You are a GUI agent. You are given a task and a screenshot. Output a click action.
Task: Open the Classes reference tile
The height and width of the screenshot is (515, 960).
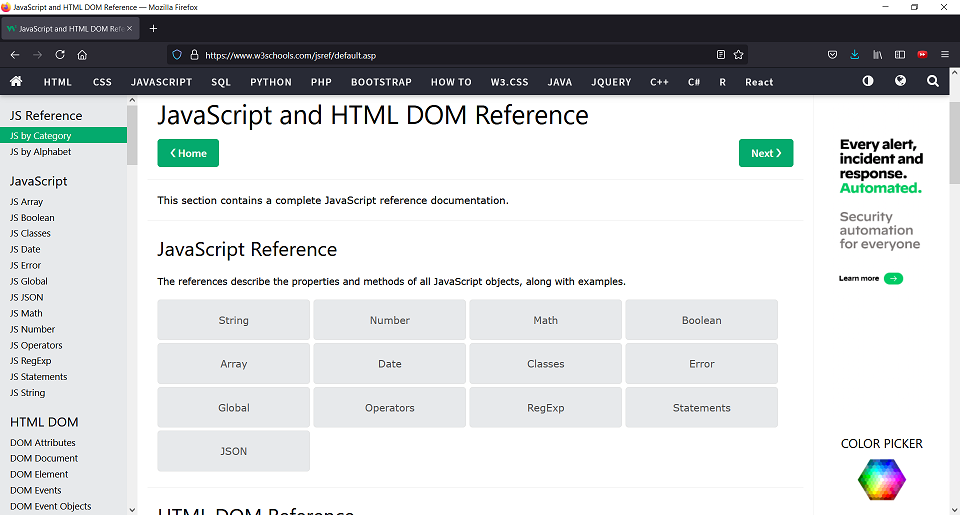tap(546, 364)
